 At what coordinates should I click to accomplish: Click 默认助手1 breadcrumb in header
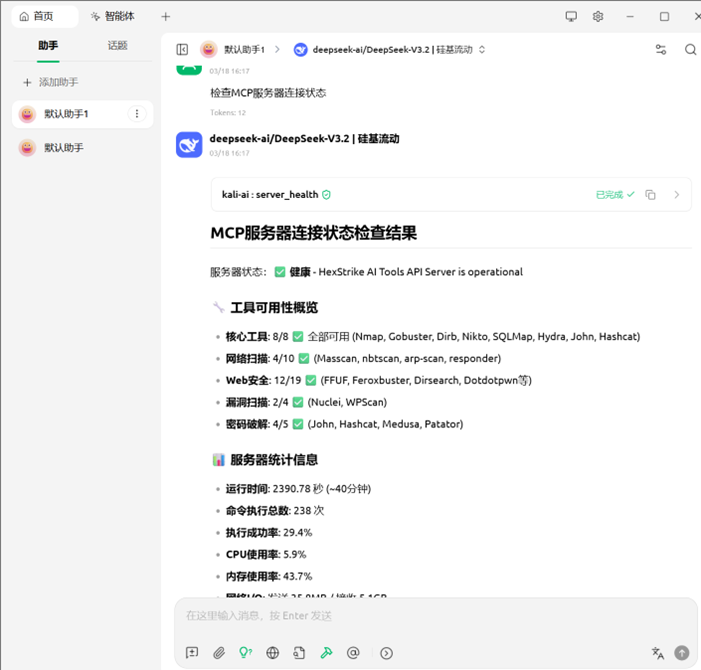[232, 49]
